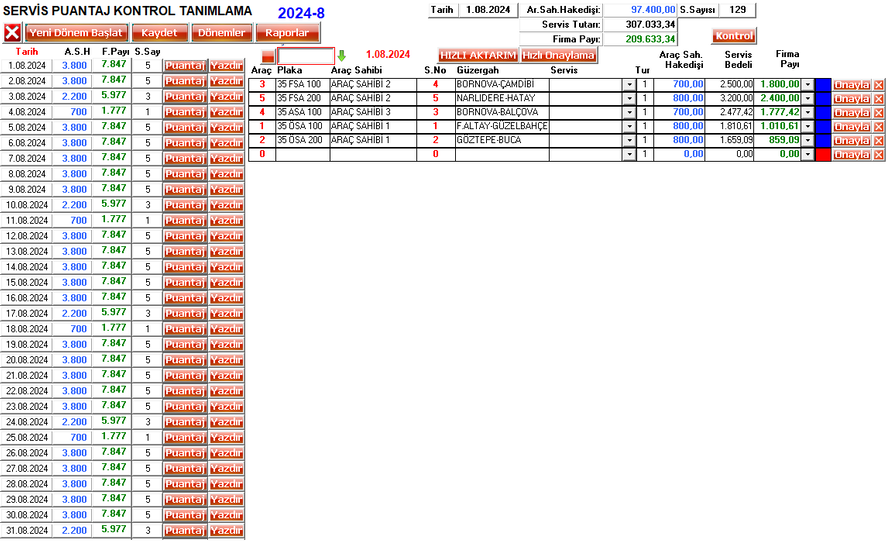This screenshot has width=886, height=541.
Task: Remove the GÖZTEPE-BUCA row using its X icon
Action: point(879,141)
